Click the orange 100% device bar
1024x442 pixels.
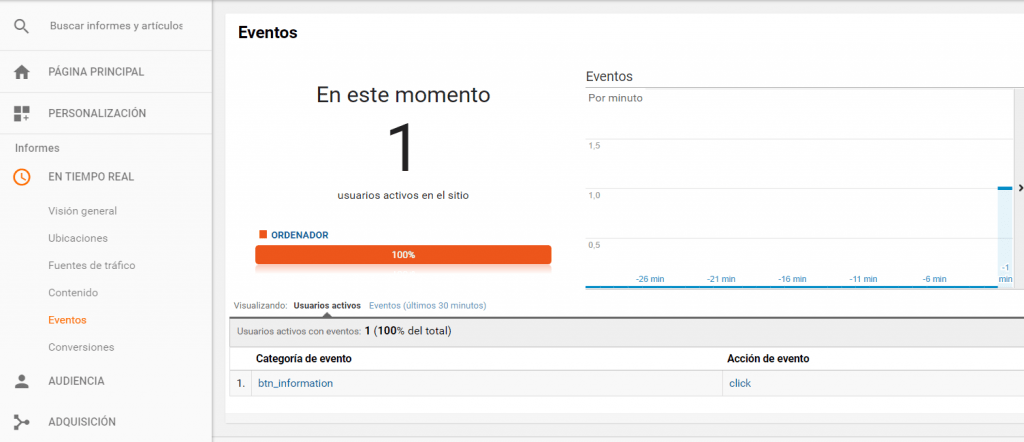(x=403, y=255)
